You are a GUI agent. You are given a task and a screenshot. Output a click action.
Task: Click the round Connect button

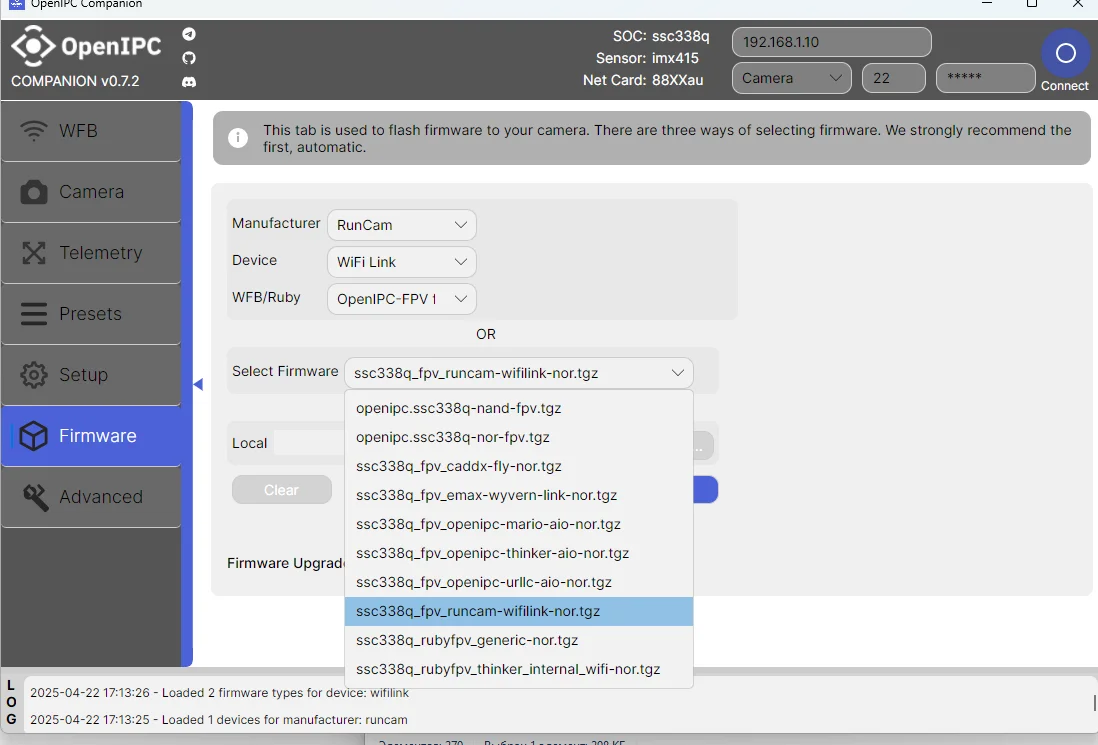[1065, 53]
